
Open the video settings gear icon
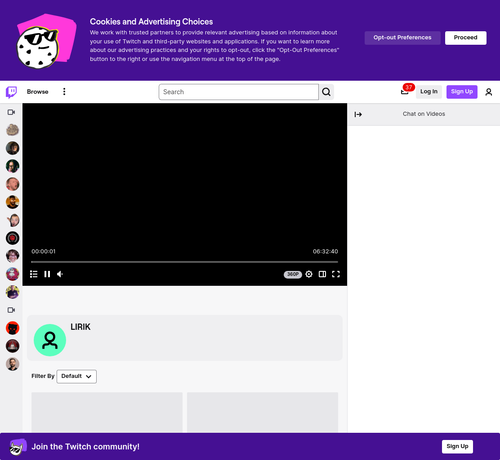(309, 274)
